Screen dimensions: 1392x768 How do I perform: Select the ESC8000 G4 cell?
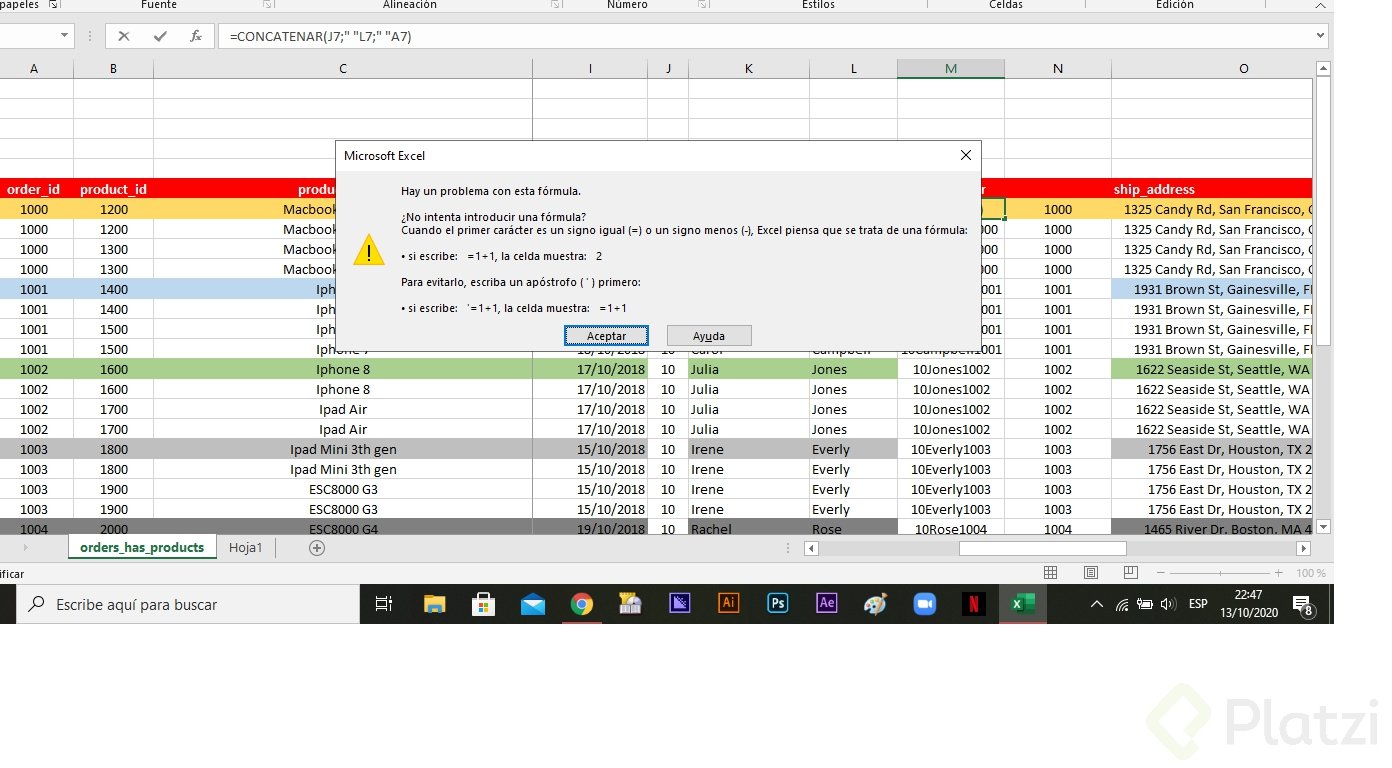coord(343,529)
